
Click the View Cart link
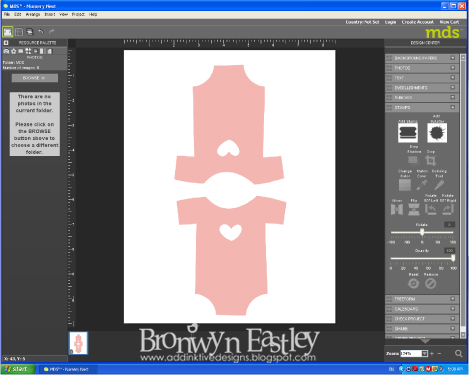[449, 22]
